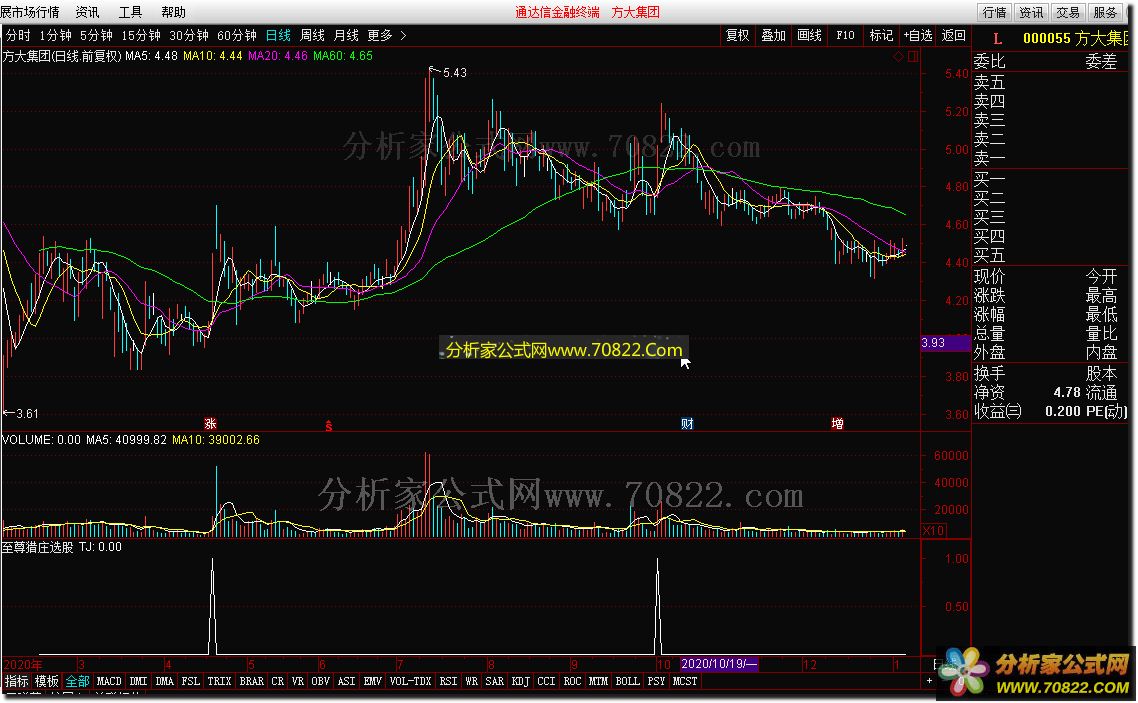Select the 30分钟 period

tap(189, 35)
